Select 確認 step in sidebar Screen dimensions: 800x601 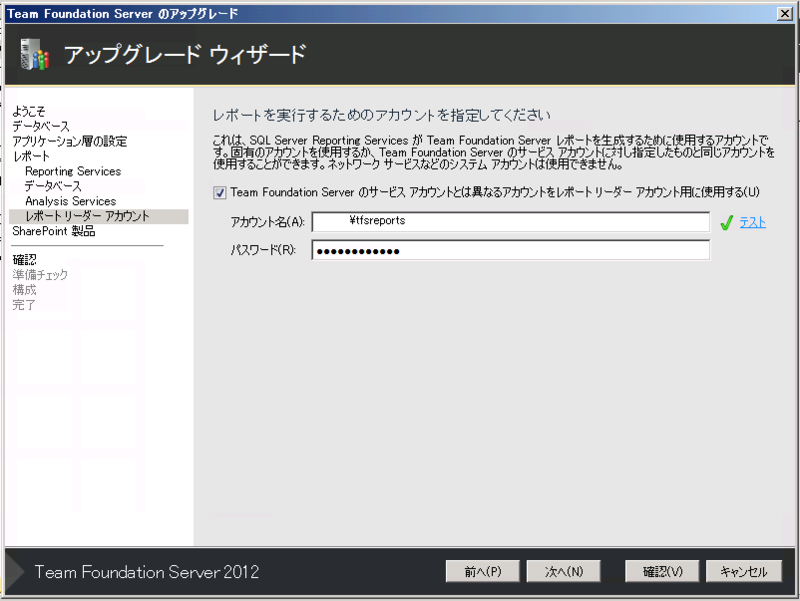pyautogui.click(x=24, y=260)
